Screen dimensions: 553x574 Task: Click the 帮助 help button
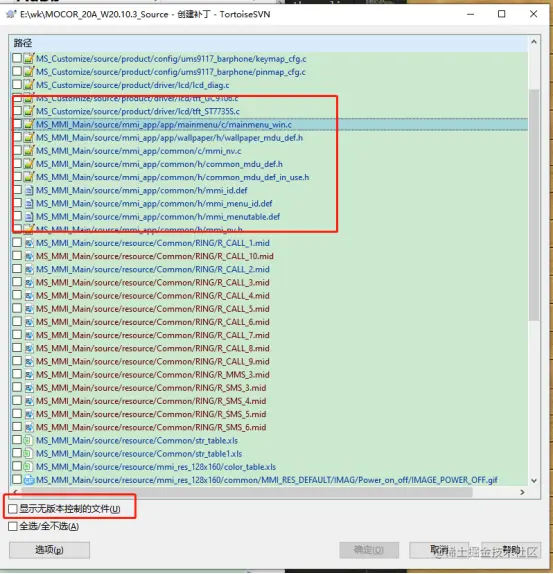511,550
